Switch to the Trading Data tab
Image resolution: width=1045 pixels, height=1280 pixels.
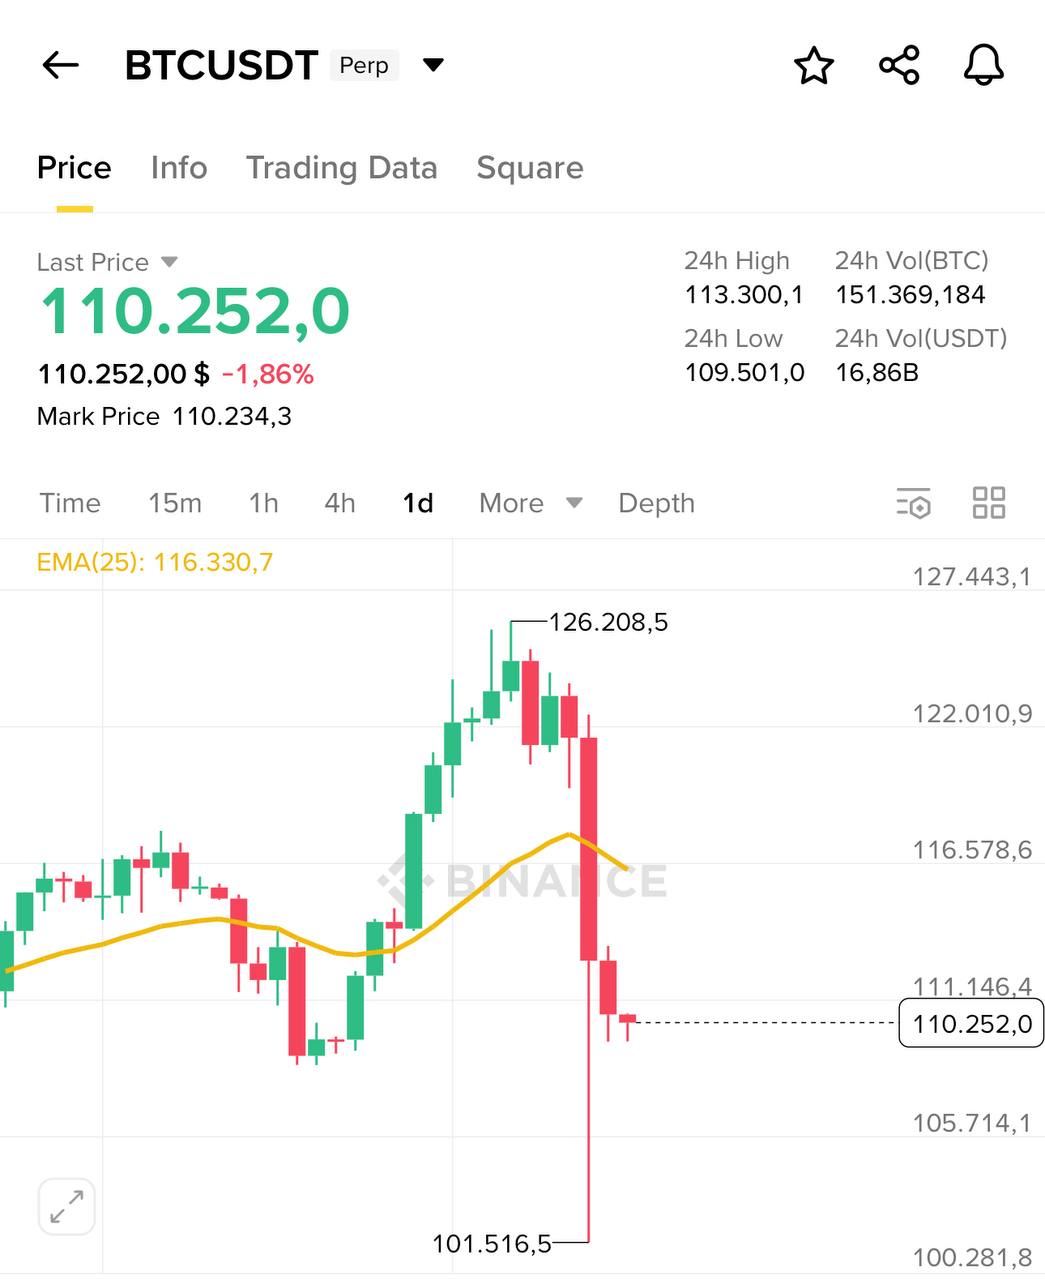click(x=341, y=168)
